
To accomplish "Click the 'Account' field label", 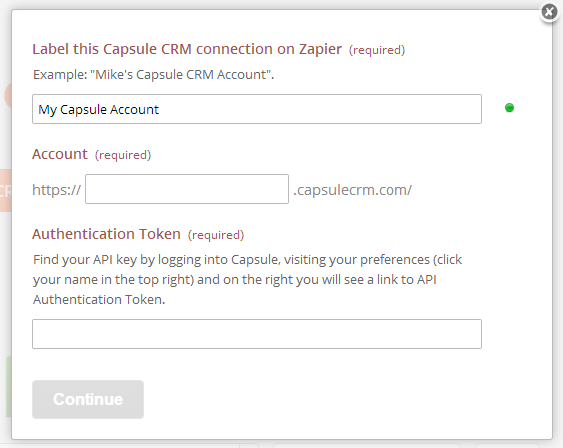I will (x=60, y=154).
